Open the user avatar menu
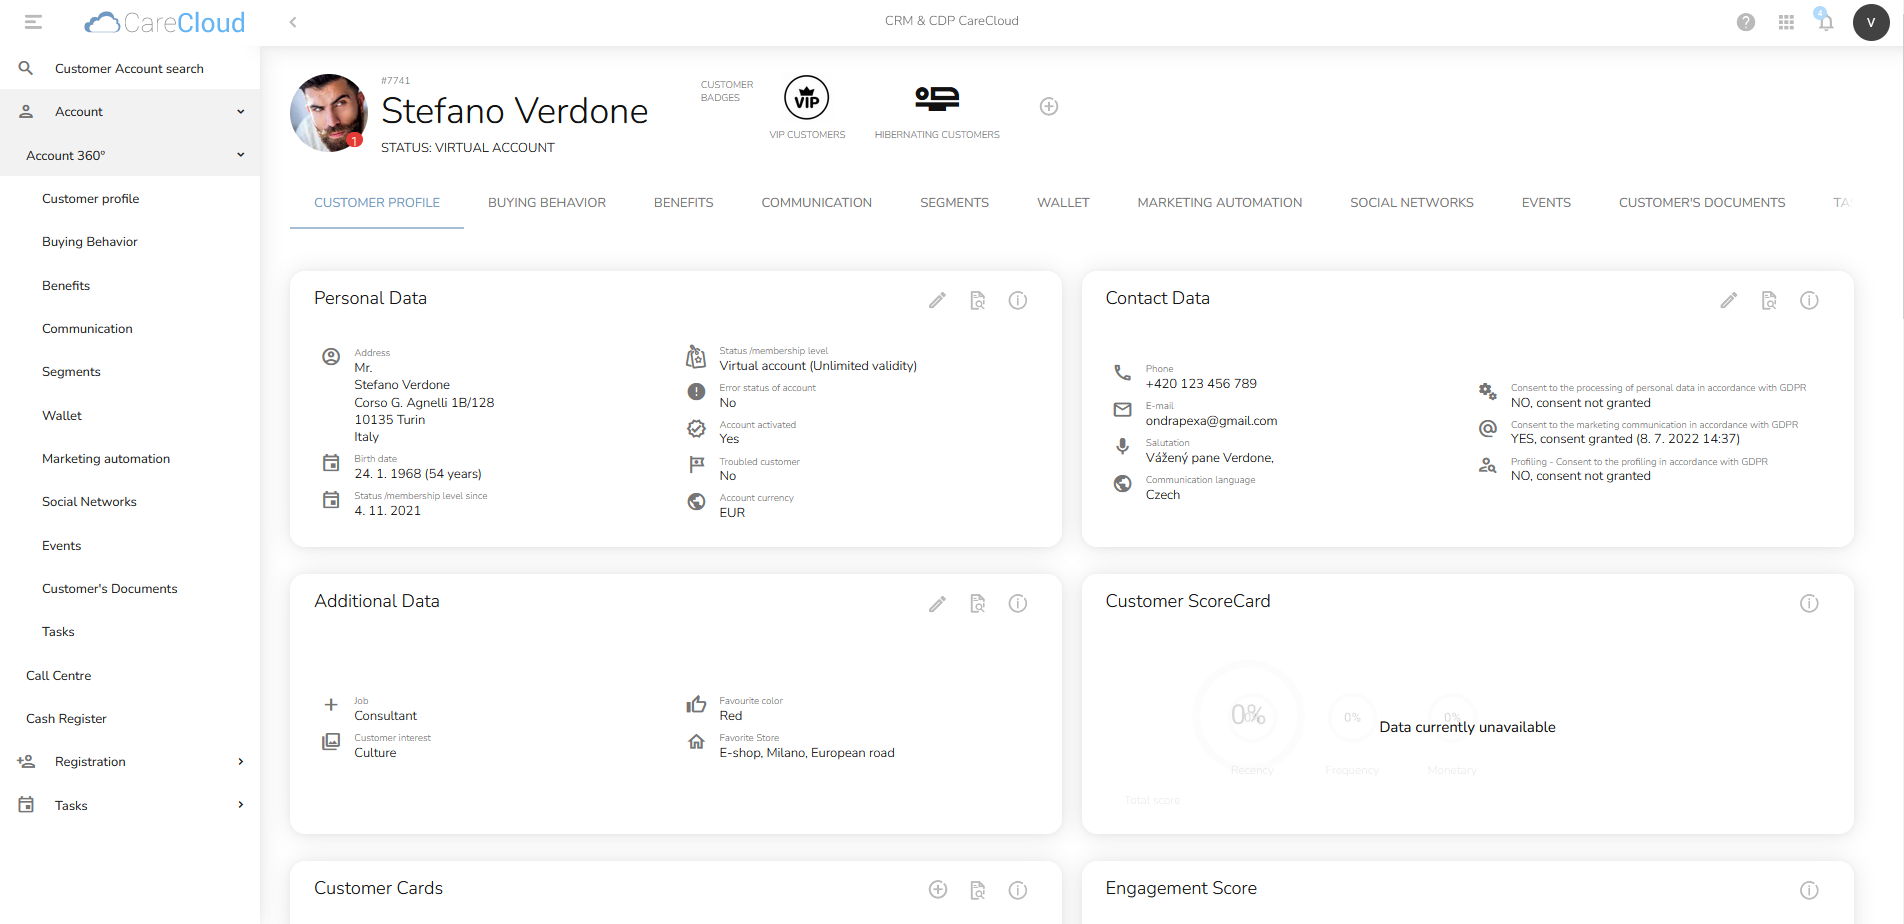This screenshot has height=924, width=1904. [1870, 22]
